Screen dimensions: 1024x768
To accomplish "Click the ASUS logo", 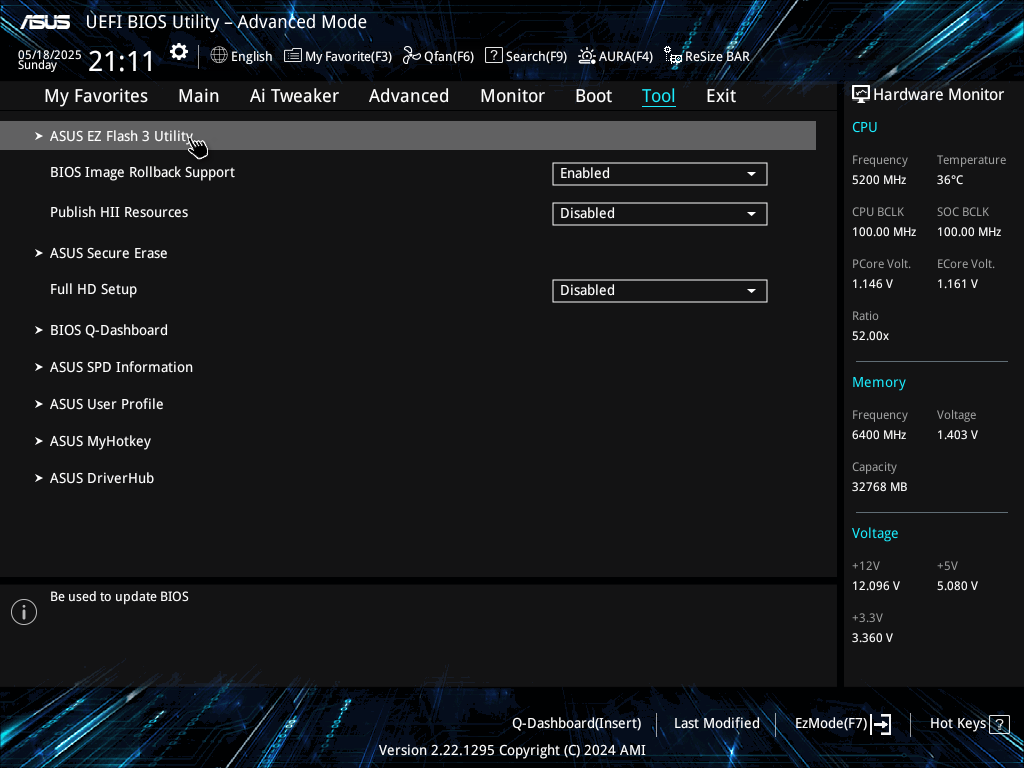I will pyautogui.click(x=45, y=22).
